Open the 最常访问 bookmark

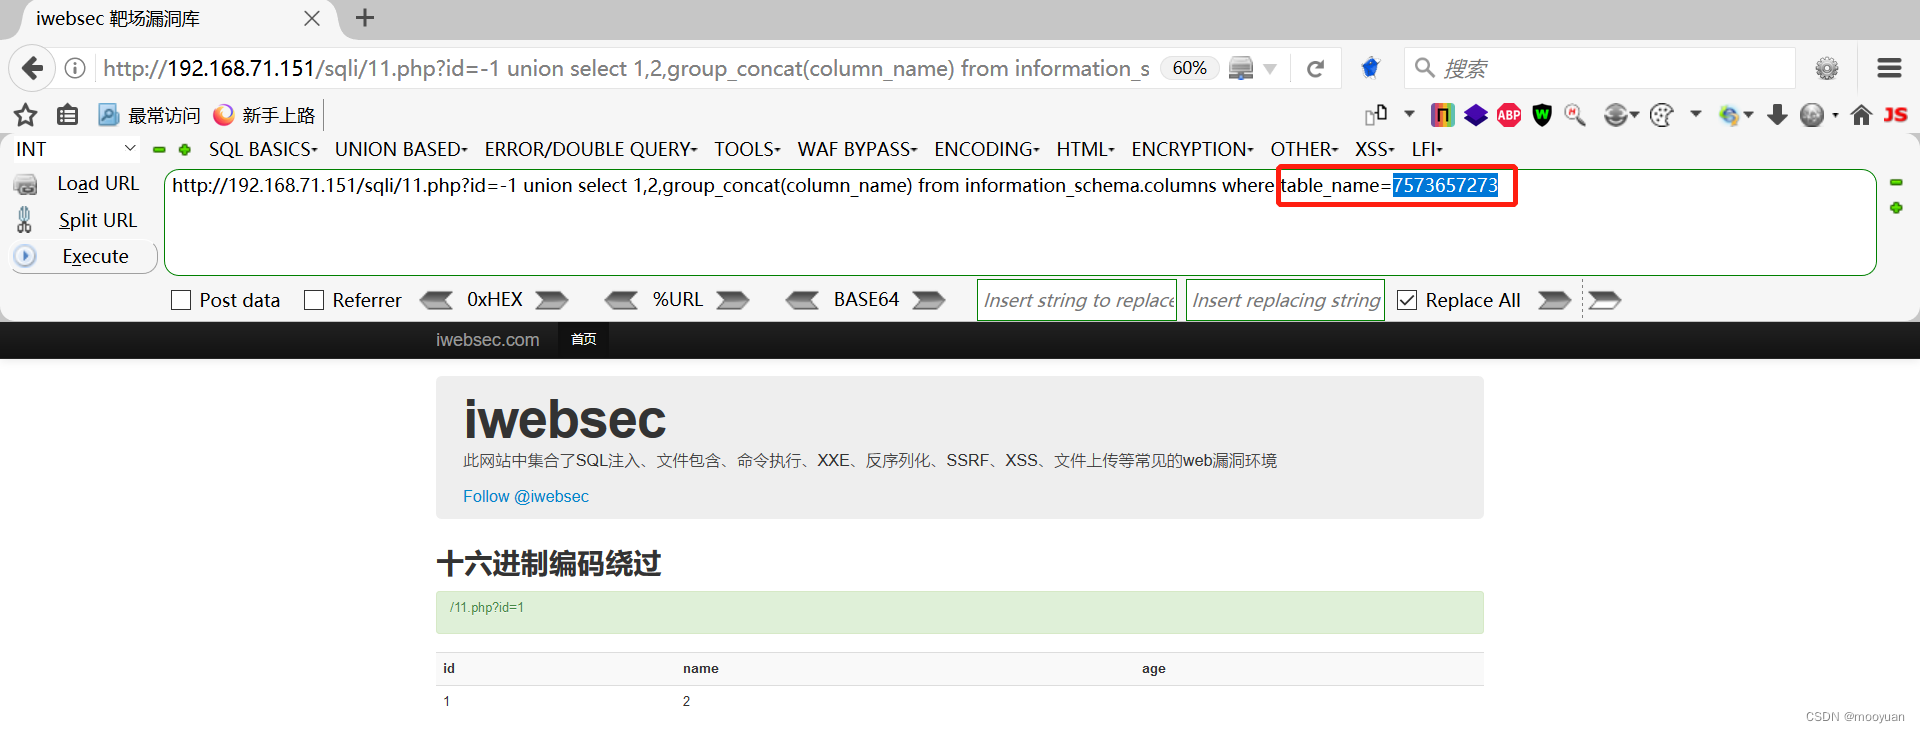point(150,115)
